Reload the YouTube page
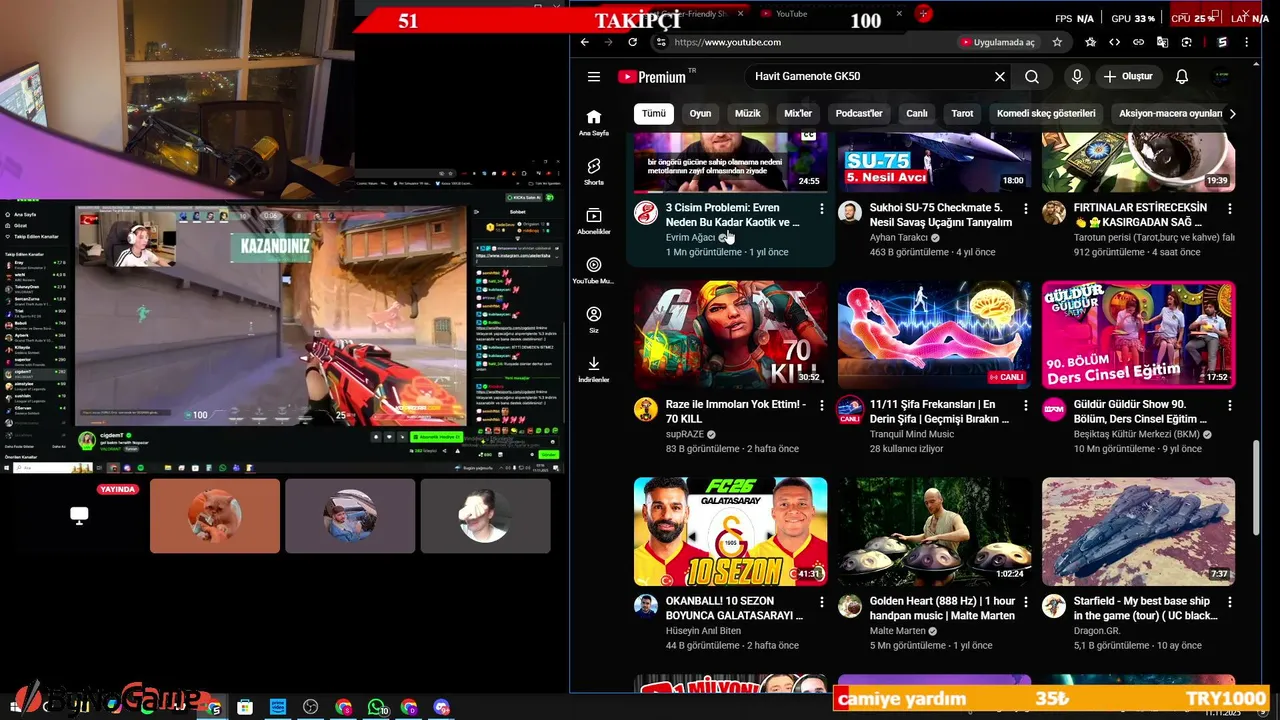 pos(632,42)
